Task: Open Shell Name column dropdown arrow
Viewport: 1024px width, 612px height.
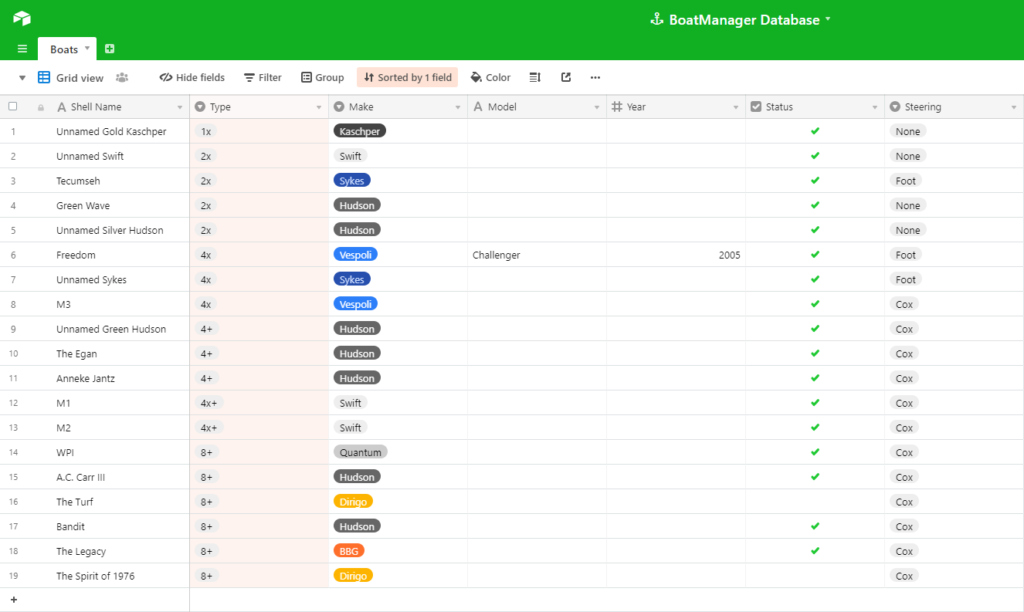Action: [x=180, y=107]
